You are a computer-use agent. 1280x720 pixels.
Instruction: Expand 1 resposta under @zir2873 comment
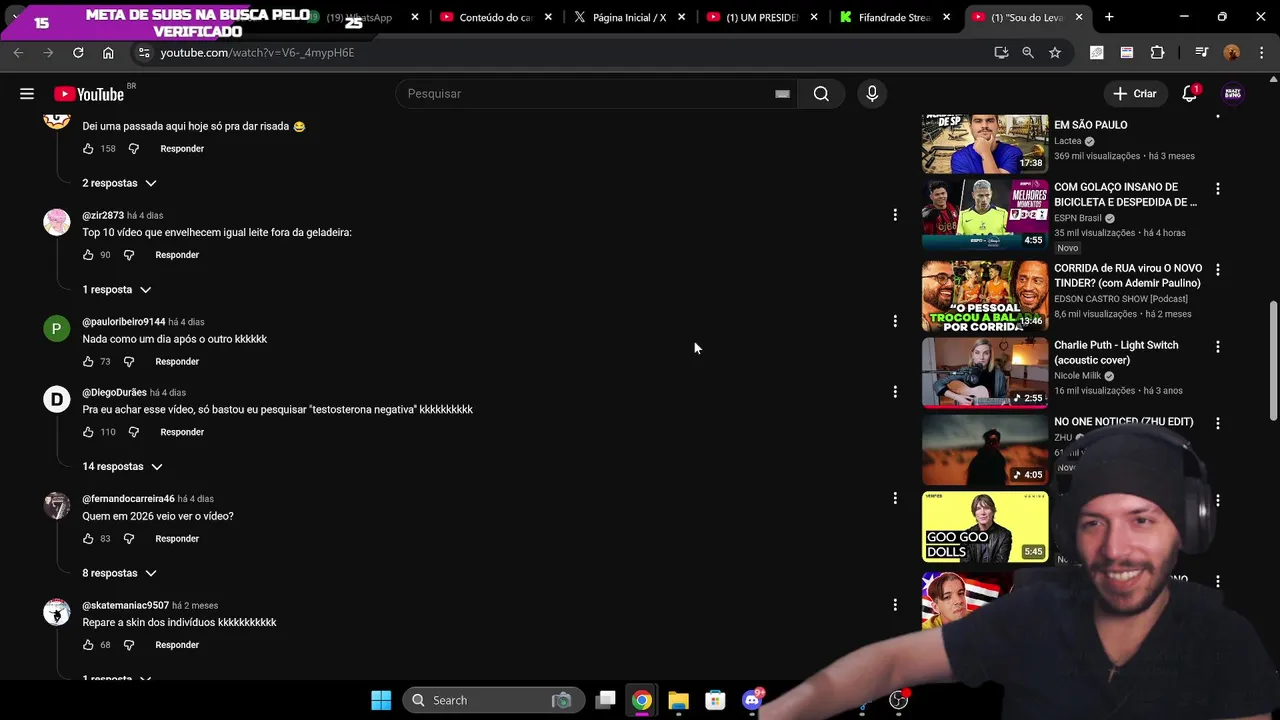pos(116,290)
